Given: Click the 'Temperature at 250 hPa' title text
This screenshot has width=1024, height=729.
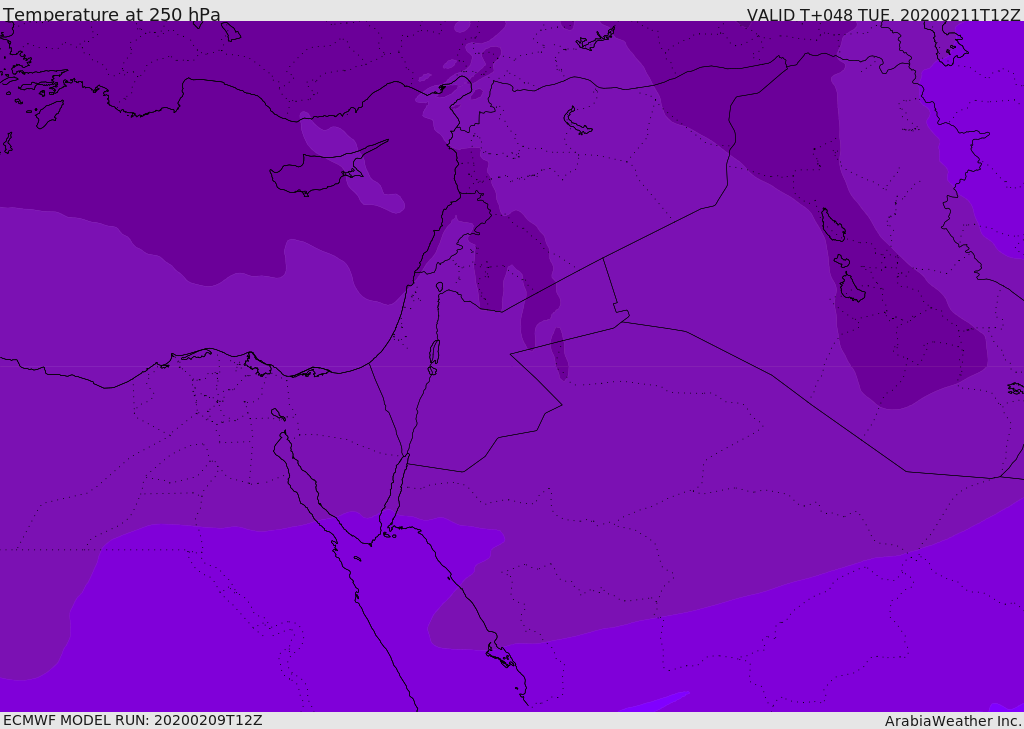Looking at the screenshot, I should point(112,14).
